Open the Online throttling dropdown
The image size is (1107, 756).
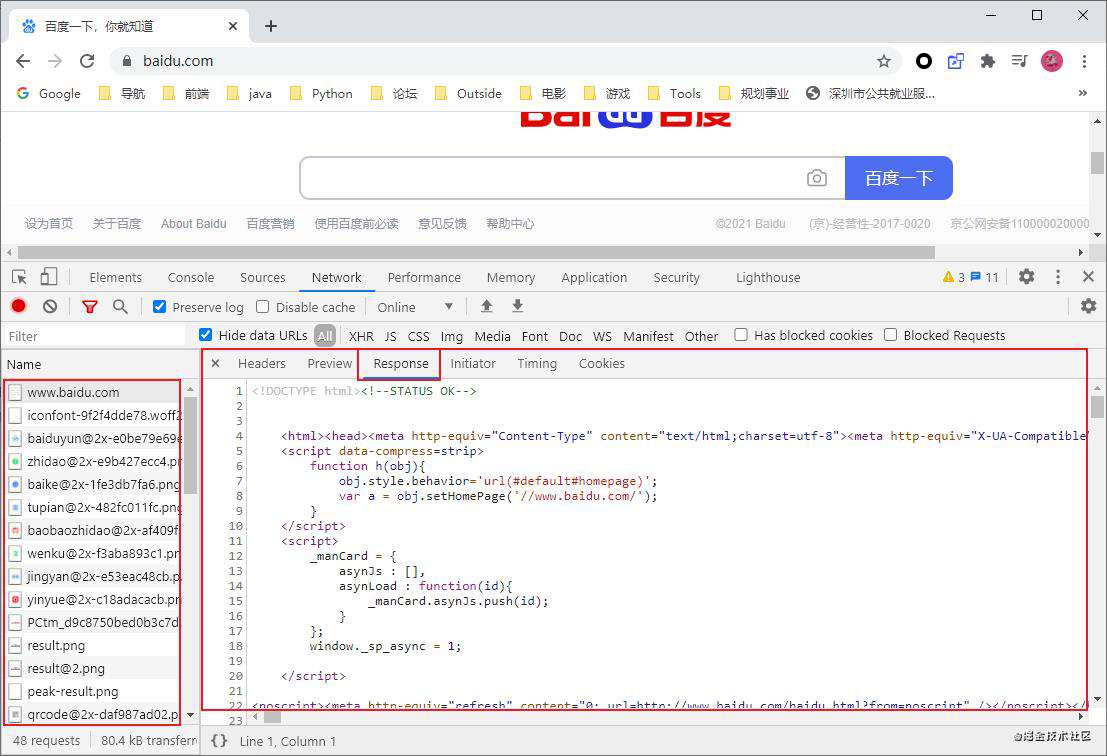[415, 307]
